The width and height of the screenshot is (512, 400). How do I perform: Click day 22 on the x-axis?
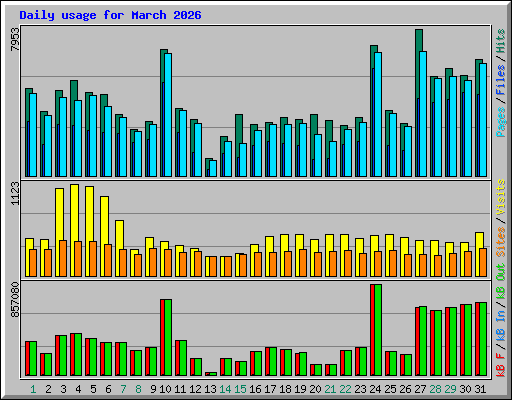[345, 389]
